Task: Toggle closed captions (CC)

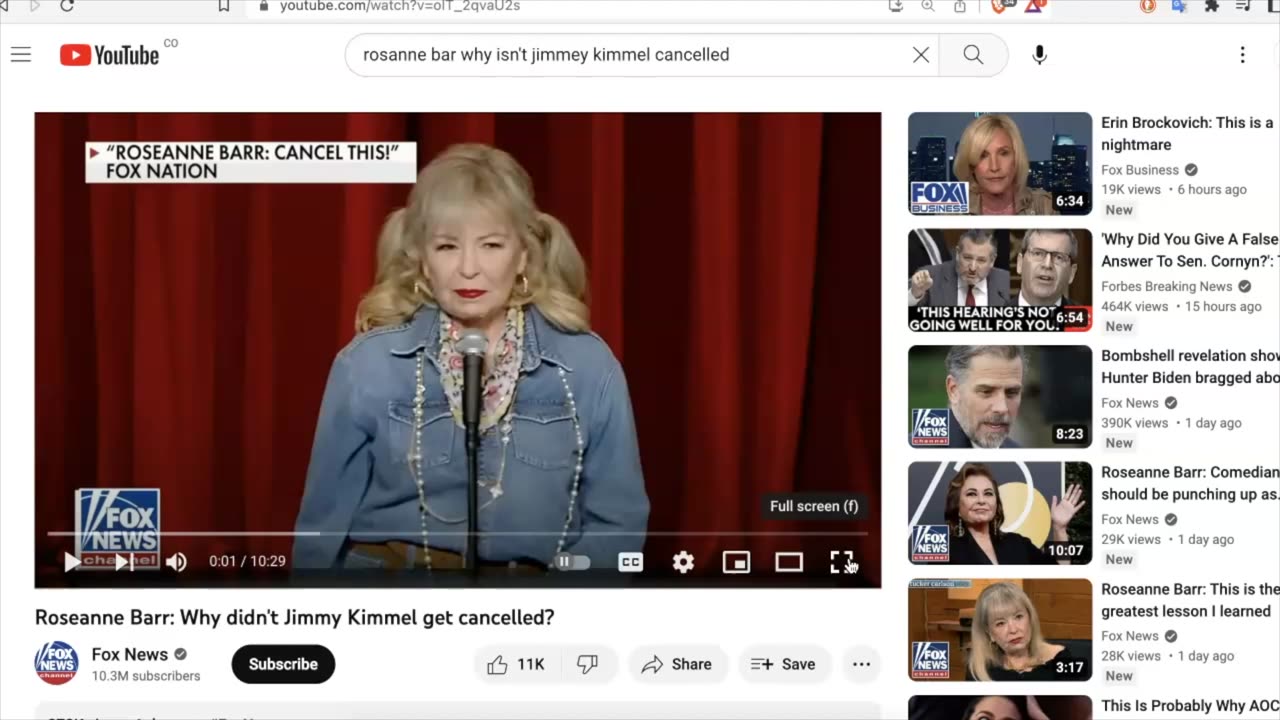Action: 630,562
